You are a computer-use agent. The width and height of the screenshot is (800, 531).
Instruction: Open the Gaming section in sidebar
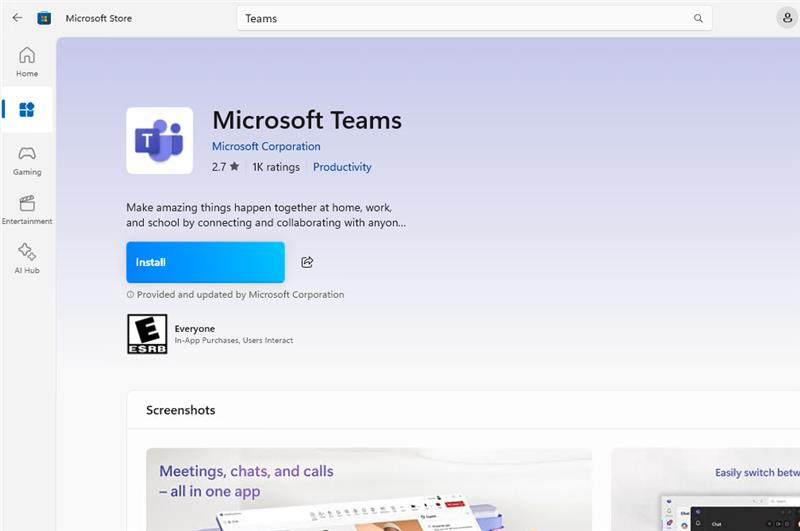(27, 161)
